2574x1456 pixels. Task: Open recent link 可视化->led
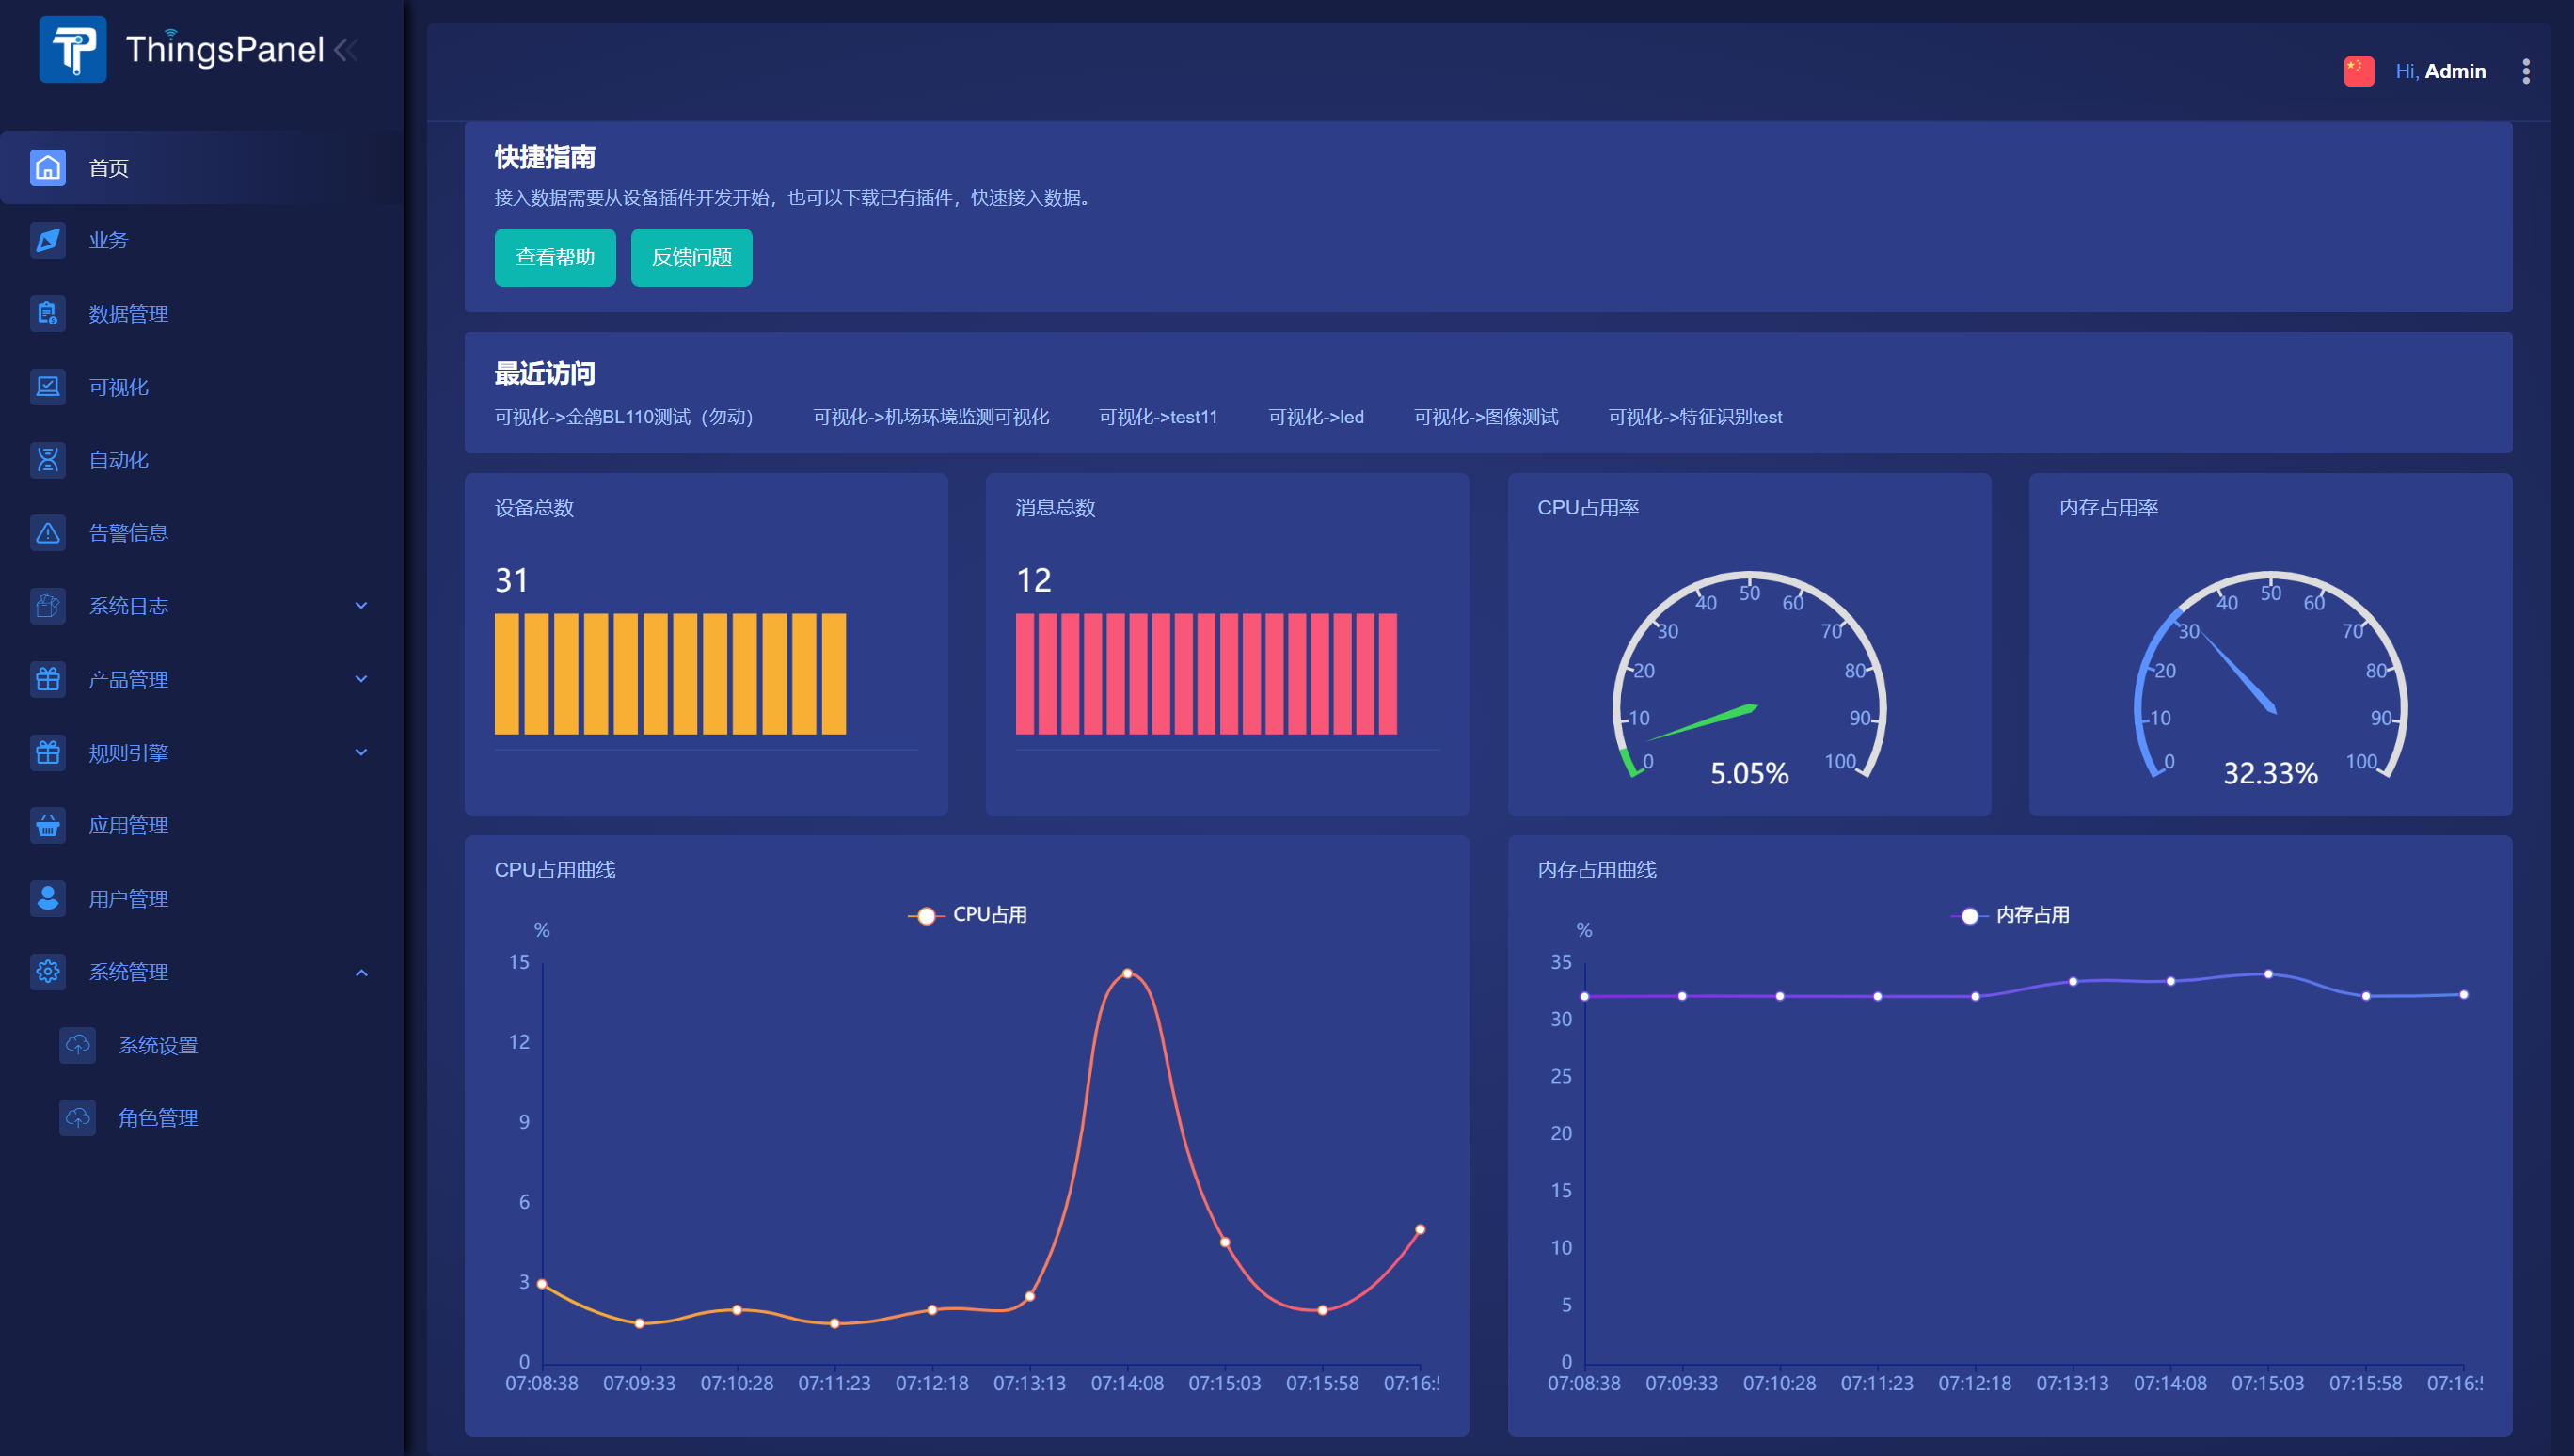point(1315,417)
